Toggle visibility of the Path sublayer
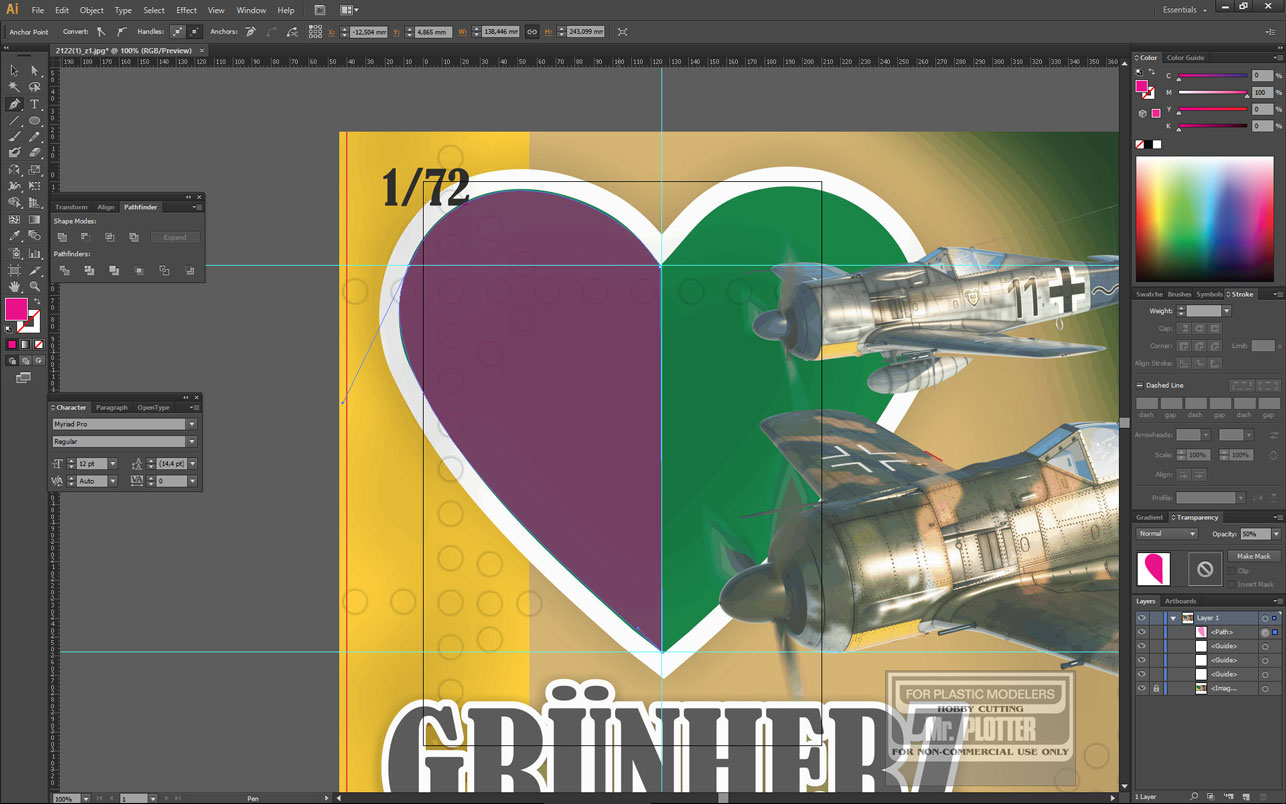 tap(1141, 632)
